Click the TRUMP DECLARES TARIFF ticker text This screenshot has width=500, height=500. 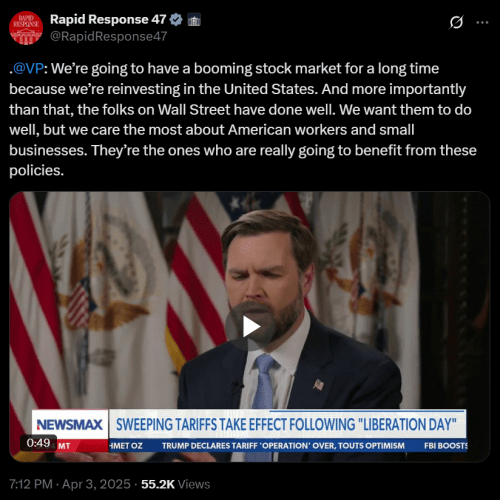point(283,446)
